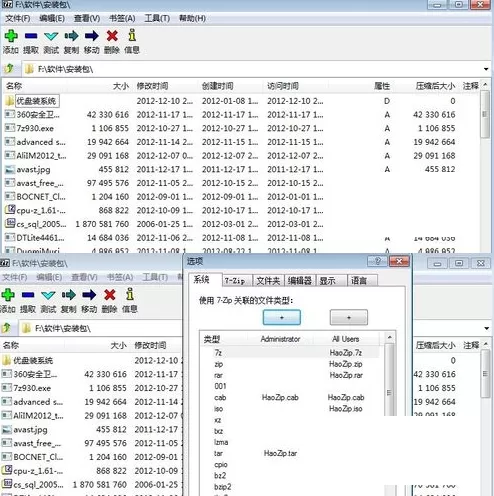494x496 pixels.
Task: Click the Info icon in upper window
Action: (x=132, y=35)
